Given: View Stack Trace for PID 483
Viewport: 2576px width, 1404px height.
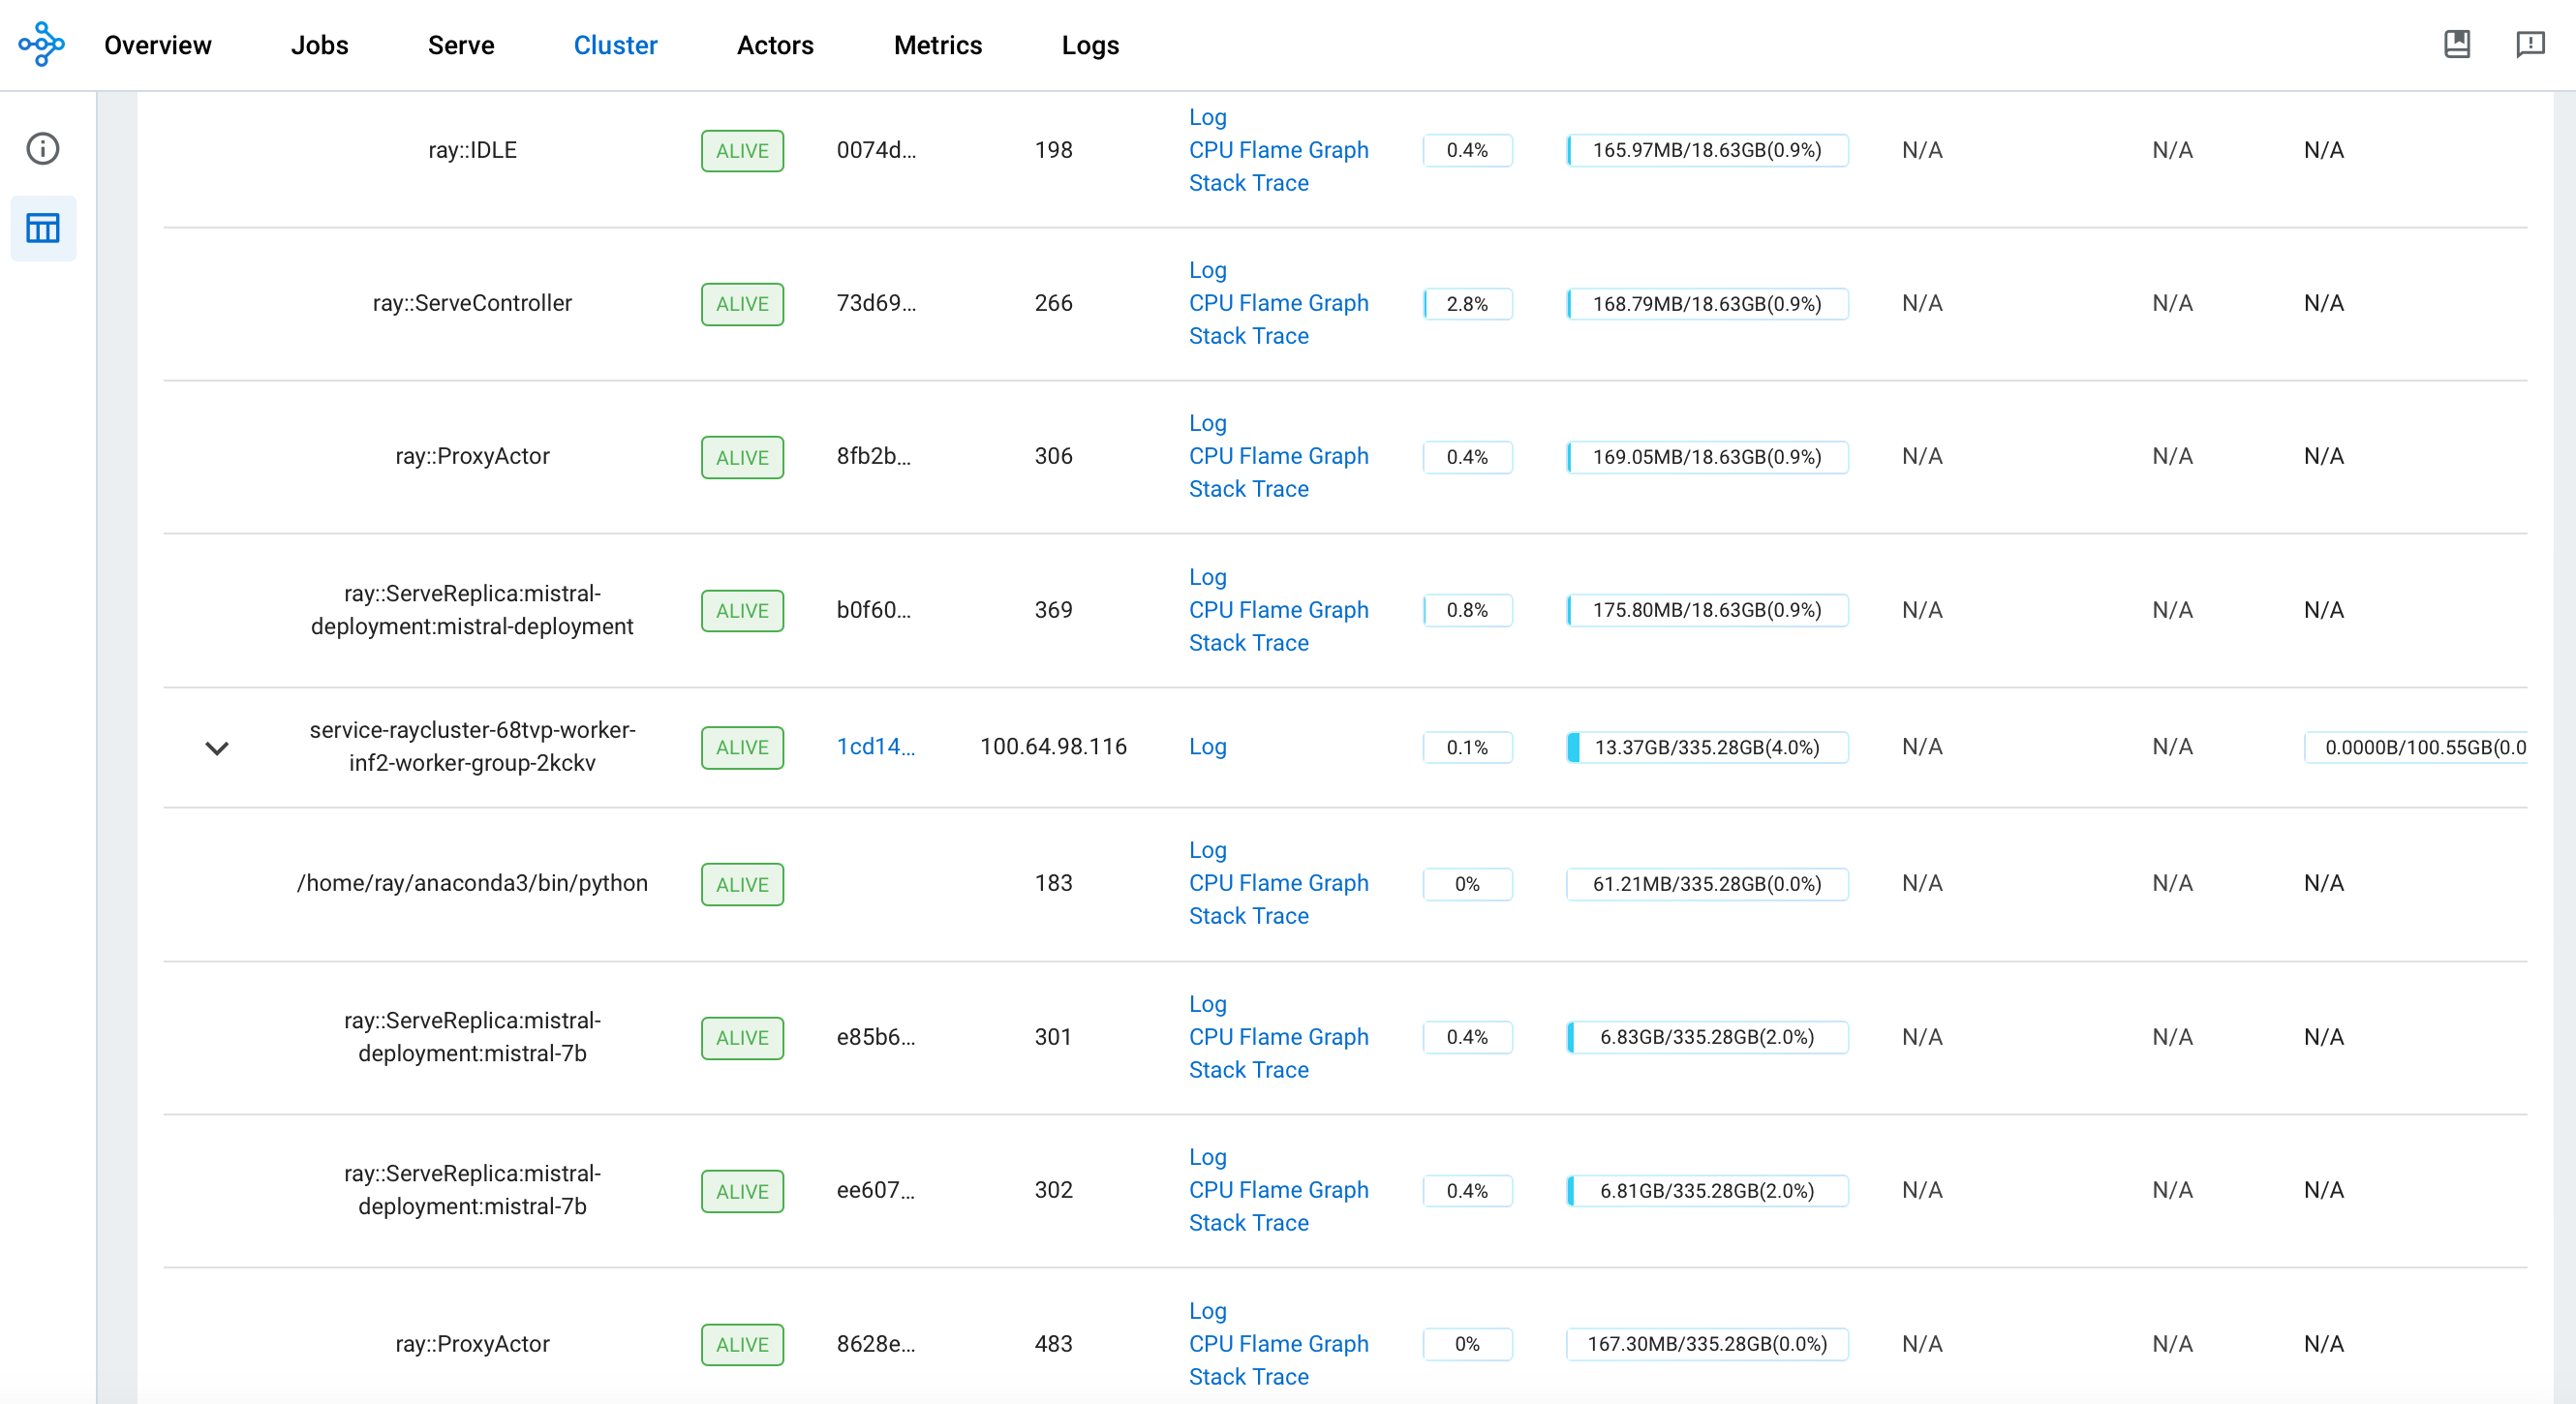Looking at the screenshot, I should click(x=1249, y=1377).
